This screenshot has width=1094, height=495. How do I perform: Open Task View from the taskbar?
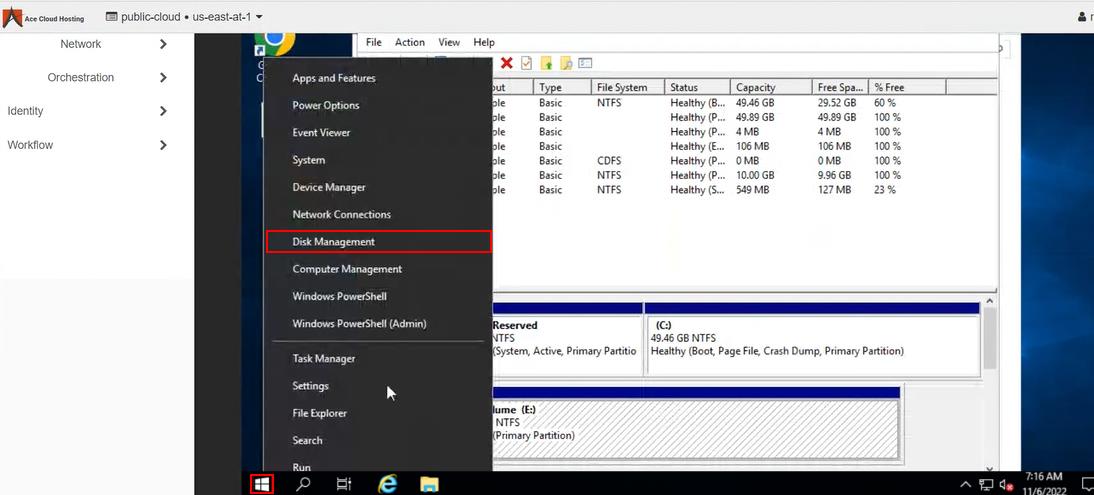tap(343, 484)
